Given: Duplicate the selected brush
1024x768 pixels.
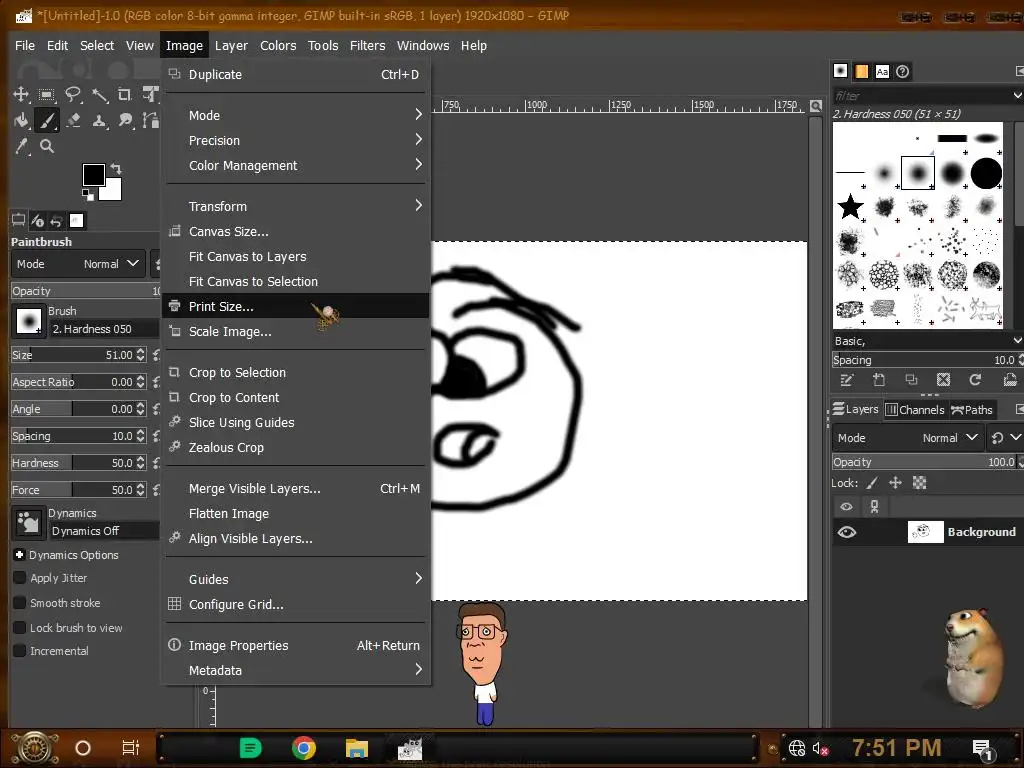Looking at the screenshot, I should click(911, 380).
